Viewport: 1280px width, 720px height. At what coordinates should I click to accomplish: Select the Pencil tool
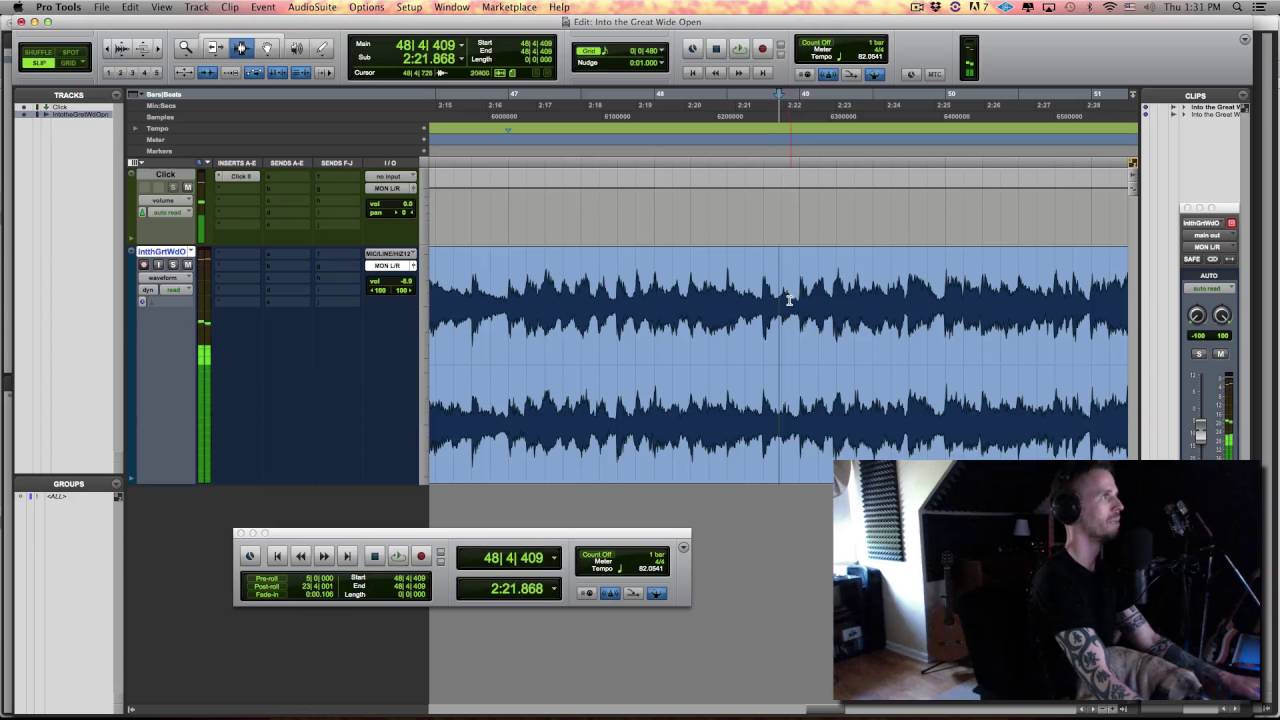[322, 48]
